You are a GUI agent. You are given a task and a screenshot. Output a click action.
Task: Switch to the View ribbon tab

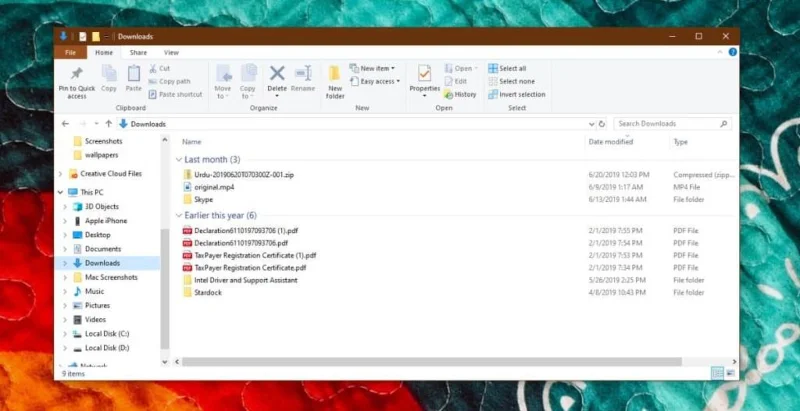(x=171, y=53)
